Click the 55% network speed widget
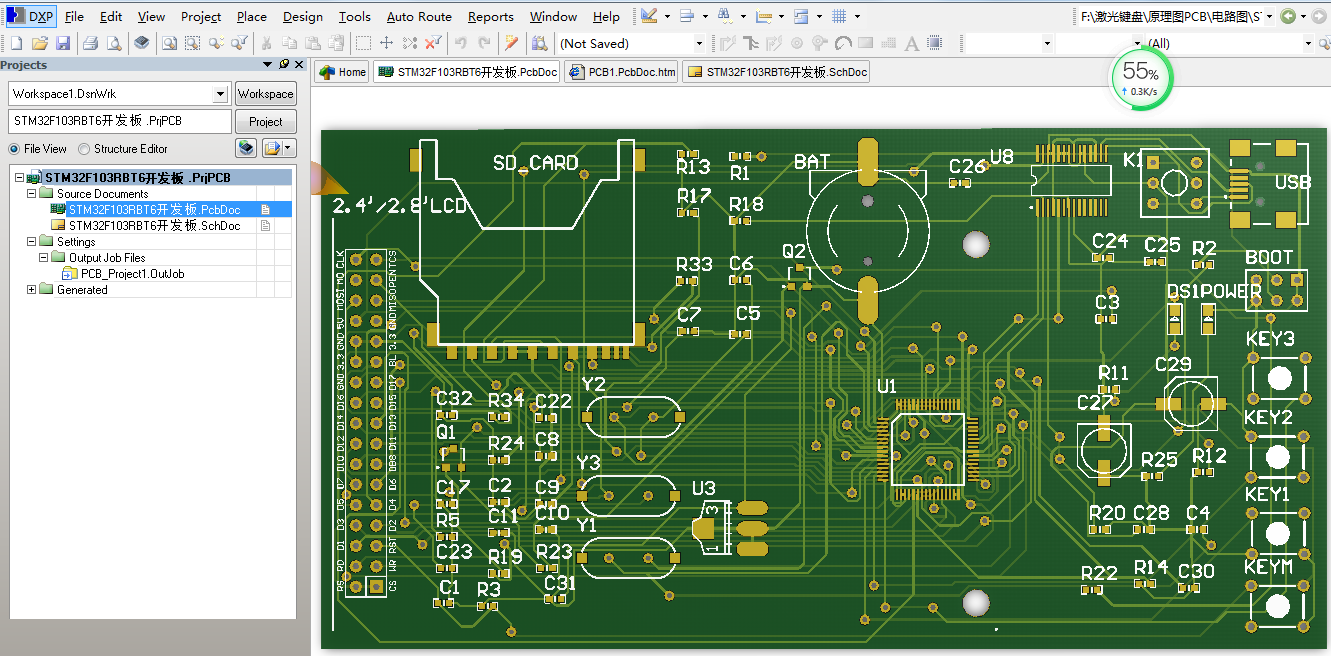 pos(1140,77)
